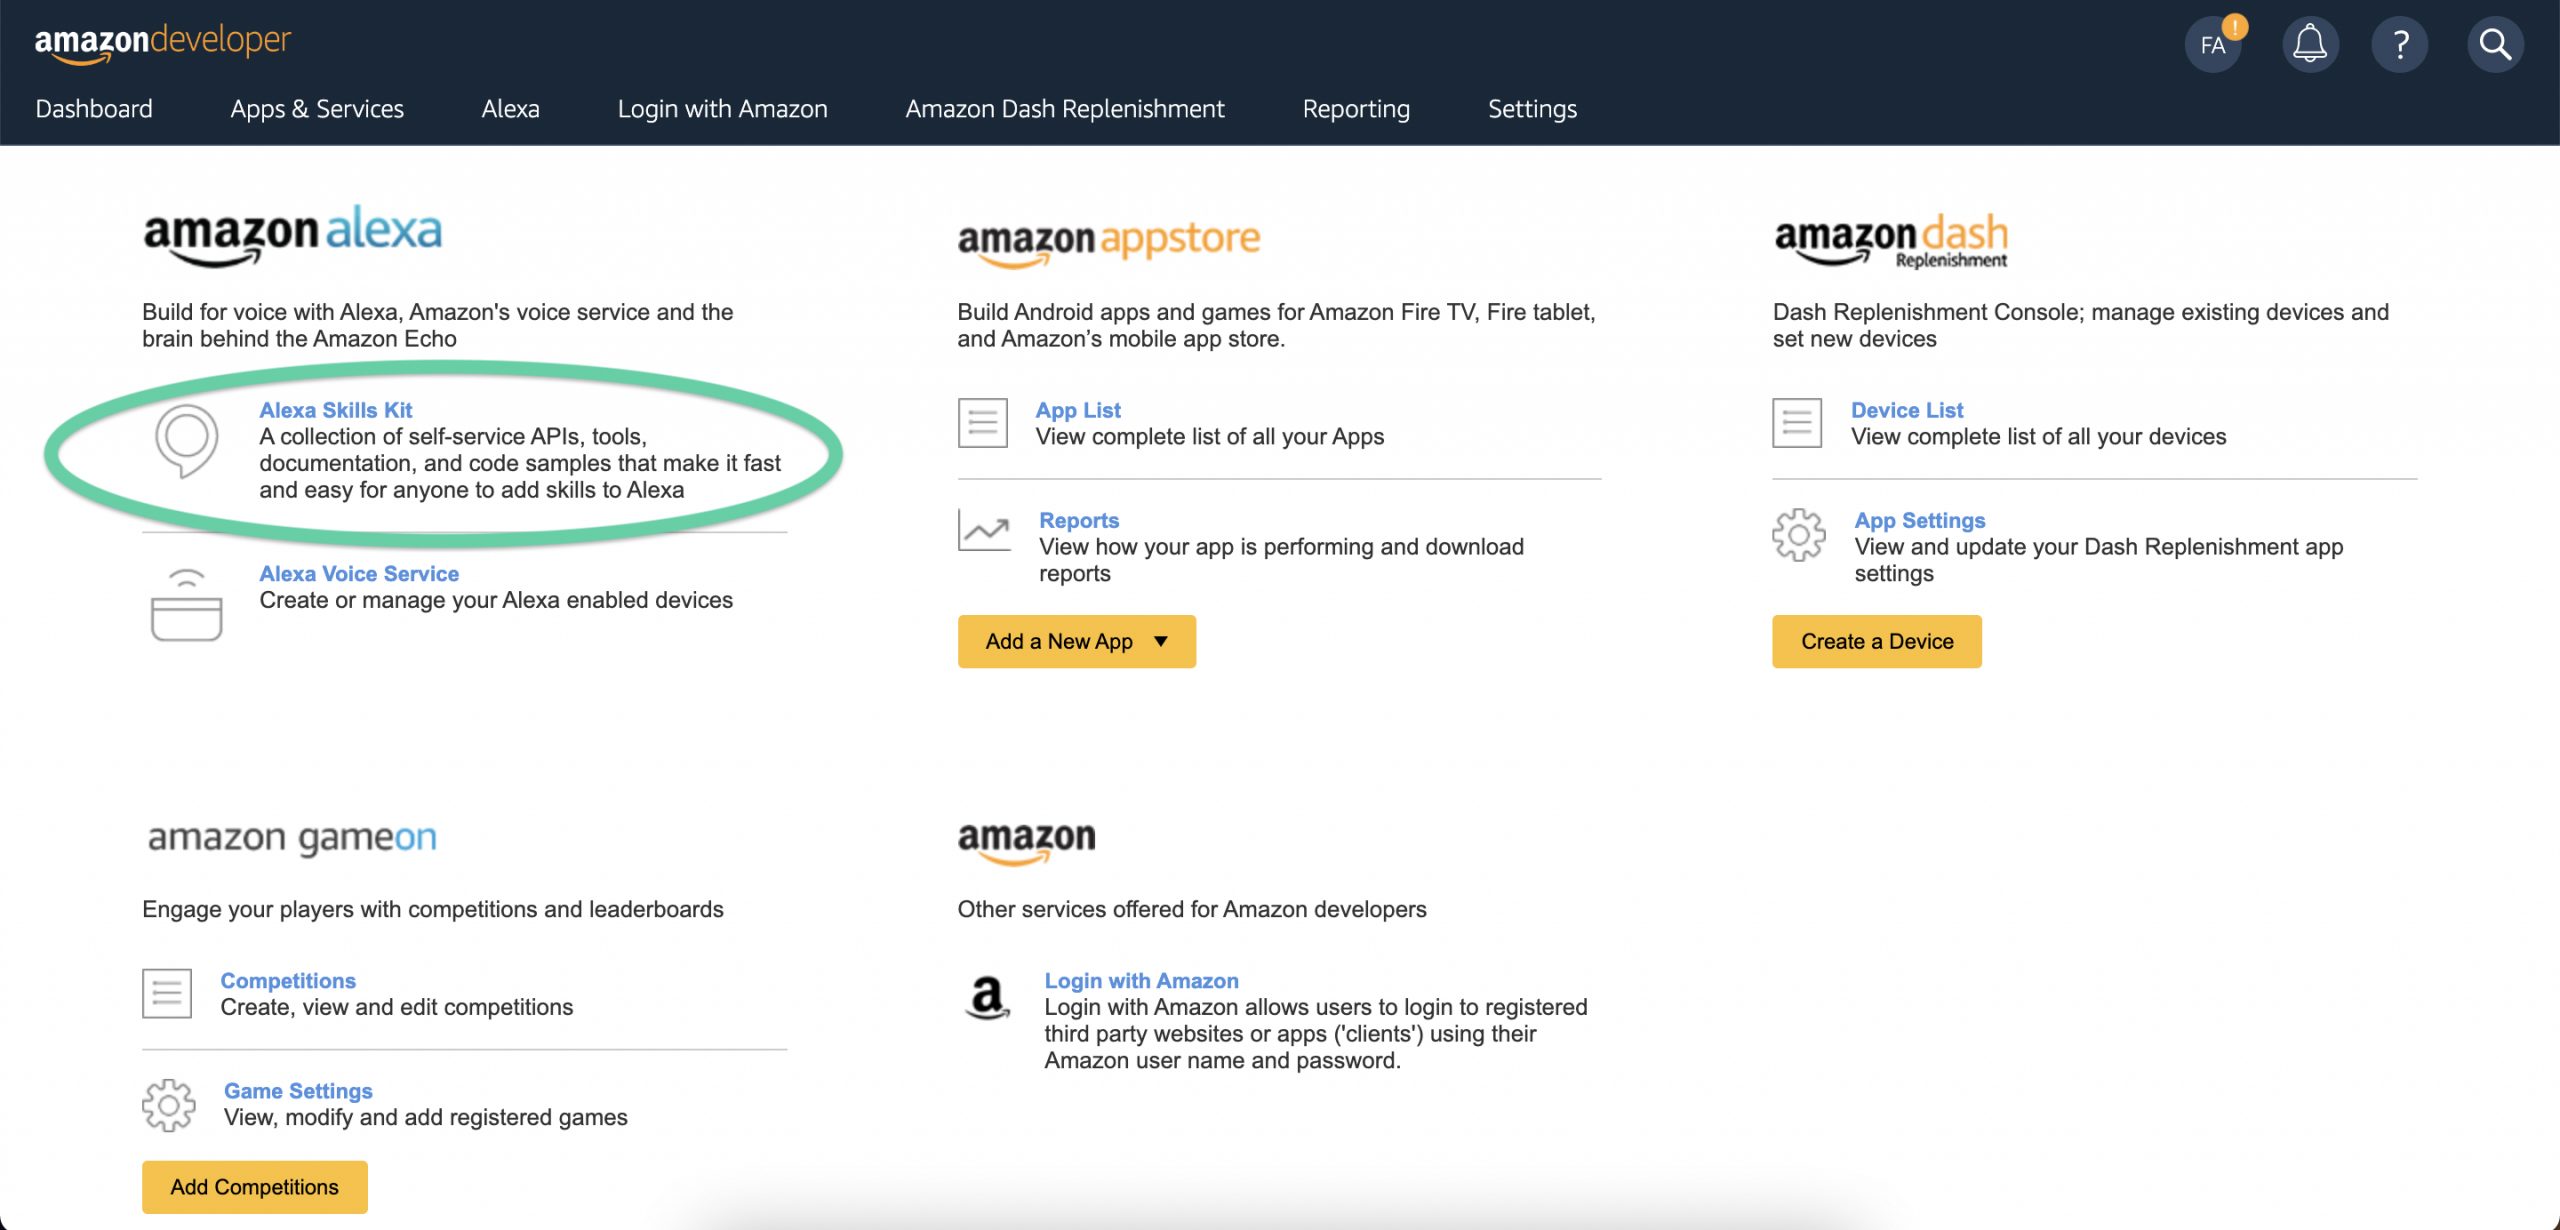Open the Reporting menu item
The width and height of the screenshot is (2560, 1230).
tap(1356, 108)
